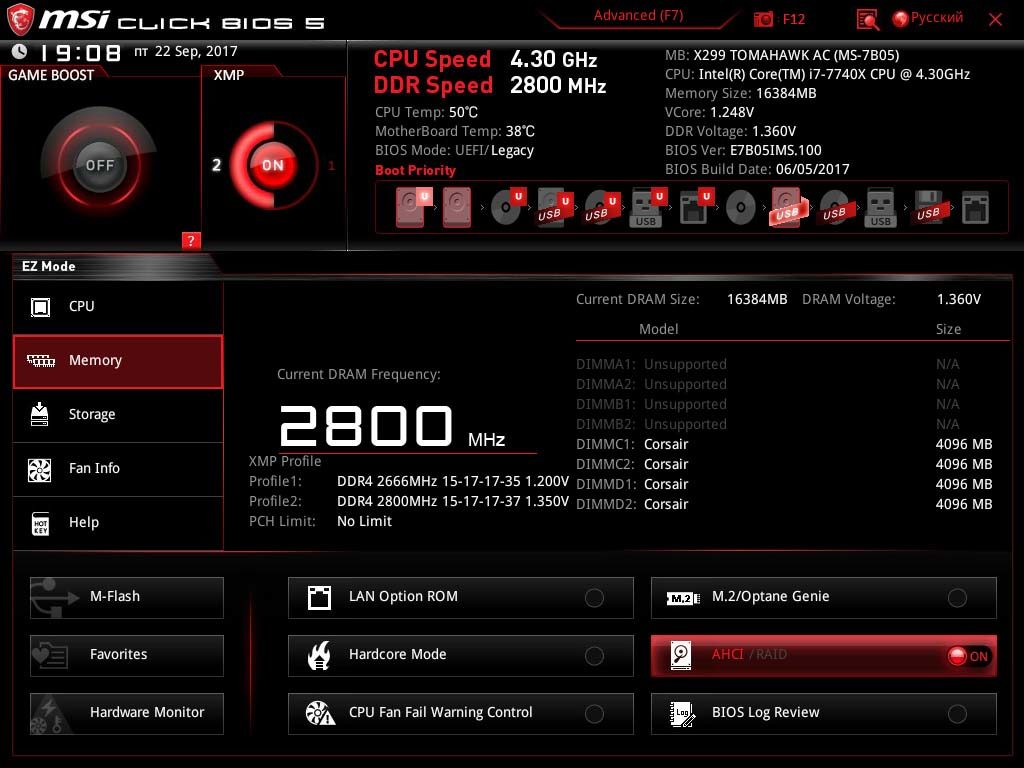The image size is (1024, 768).
Task: Click XMP Profile1 DDR4 2666MHz timings
Action: pyautogui.click(x=453, y=481)
